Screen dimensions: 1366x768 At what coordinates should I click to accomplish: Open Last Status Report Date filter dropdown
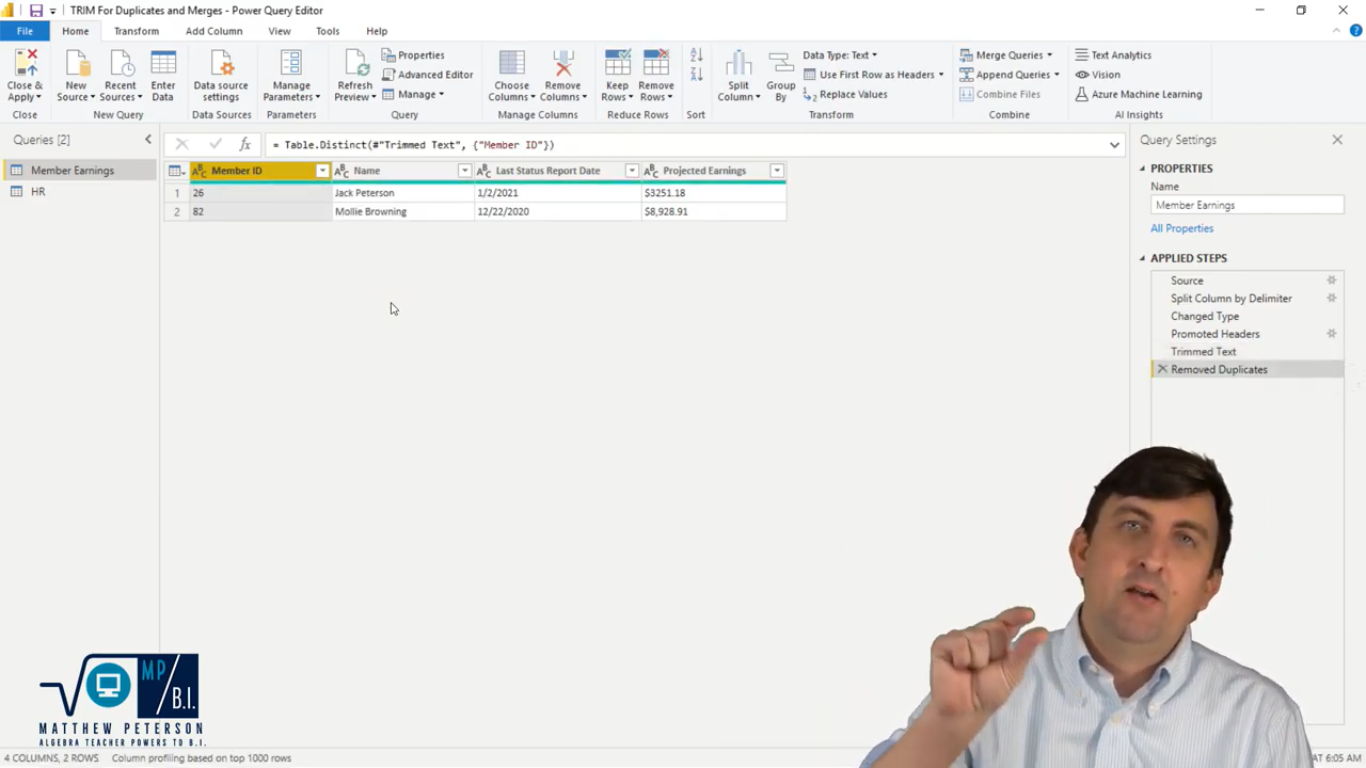click(x=632, y=171)
